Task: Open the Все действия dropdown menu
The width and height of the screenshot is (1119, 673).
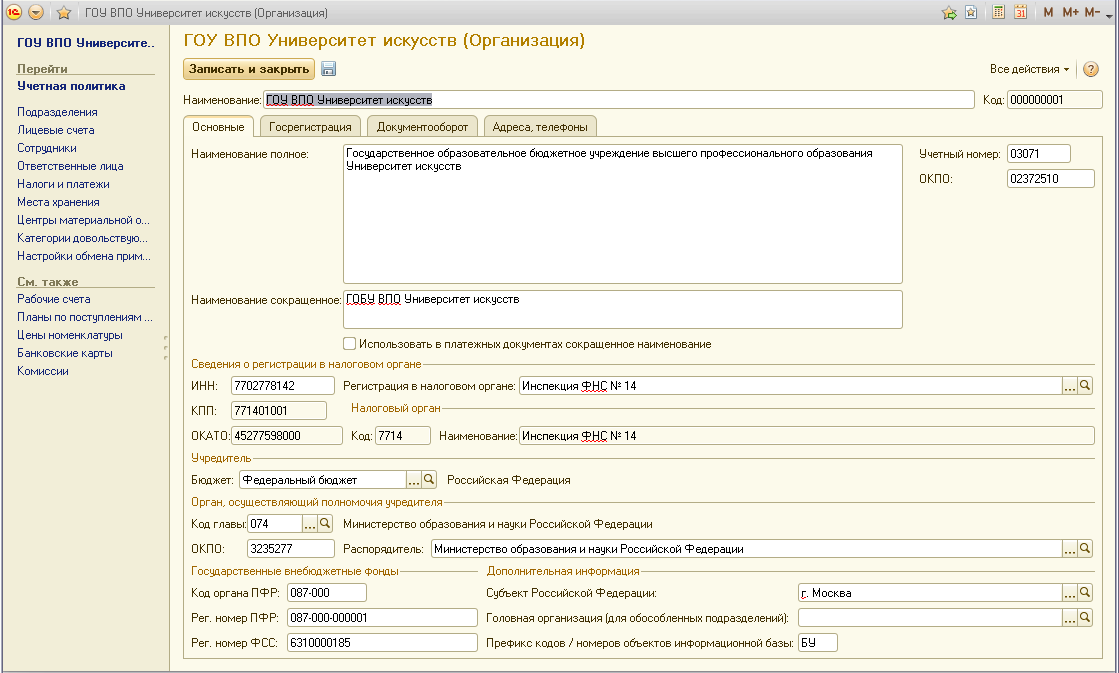Action: pyautogui.click(x=1029, y=69)
